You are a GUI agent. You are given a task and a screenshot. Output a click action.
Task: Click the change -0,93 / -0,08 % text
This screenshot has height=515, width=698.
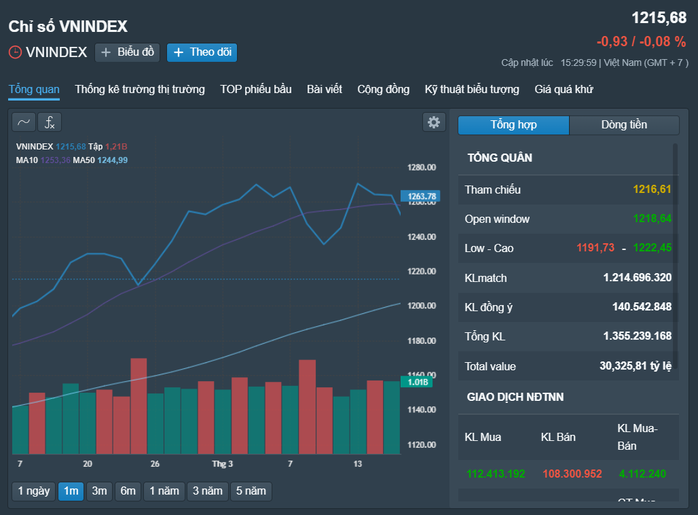pos(641,42)
